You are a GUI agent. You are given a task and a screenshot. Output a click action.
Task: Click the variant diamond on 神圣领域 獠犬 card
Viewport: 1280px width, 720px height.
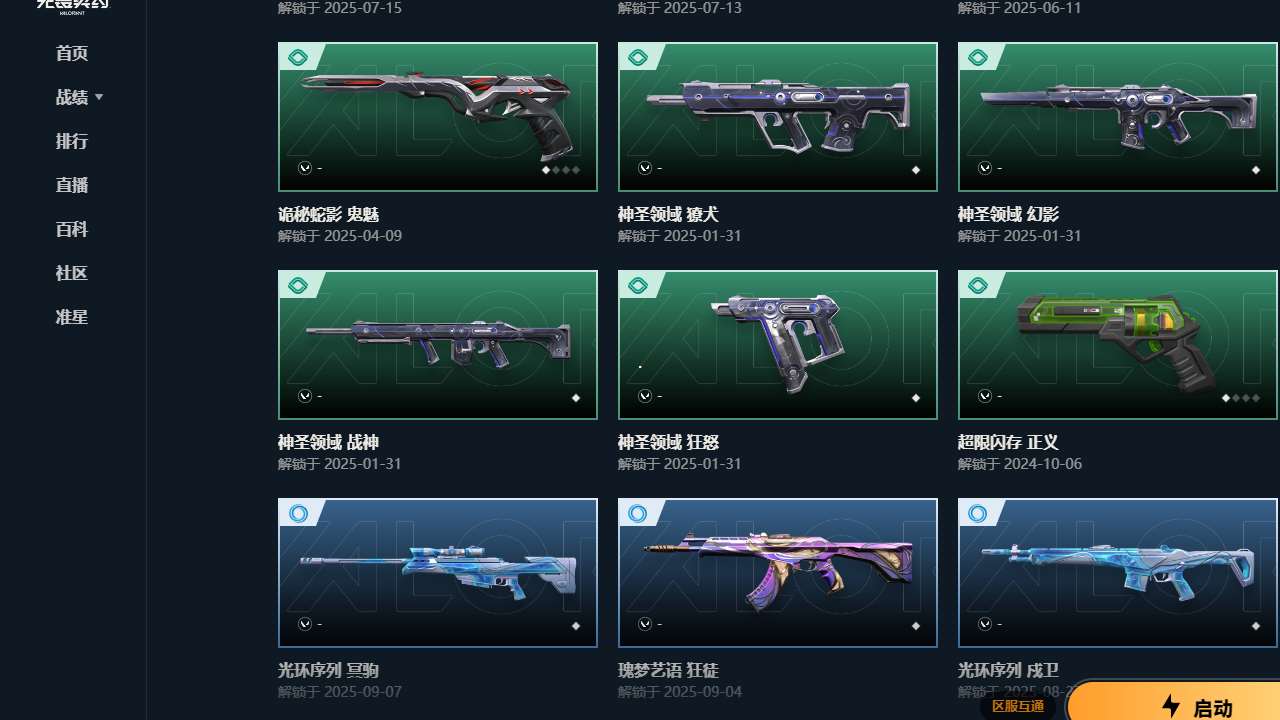[916, 170]
